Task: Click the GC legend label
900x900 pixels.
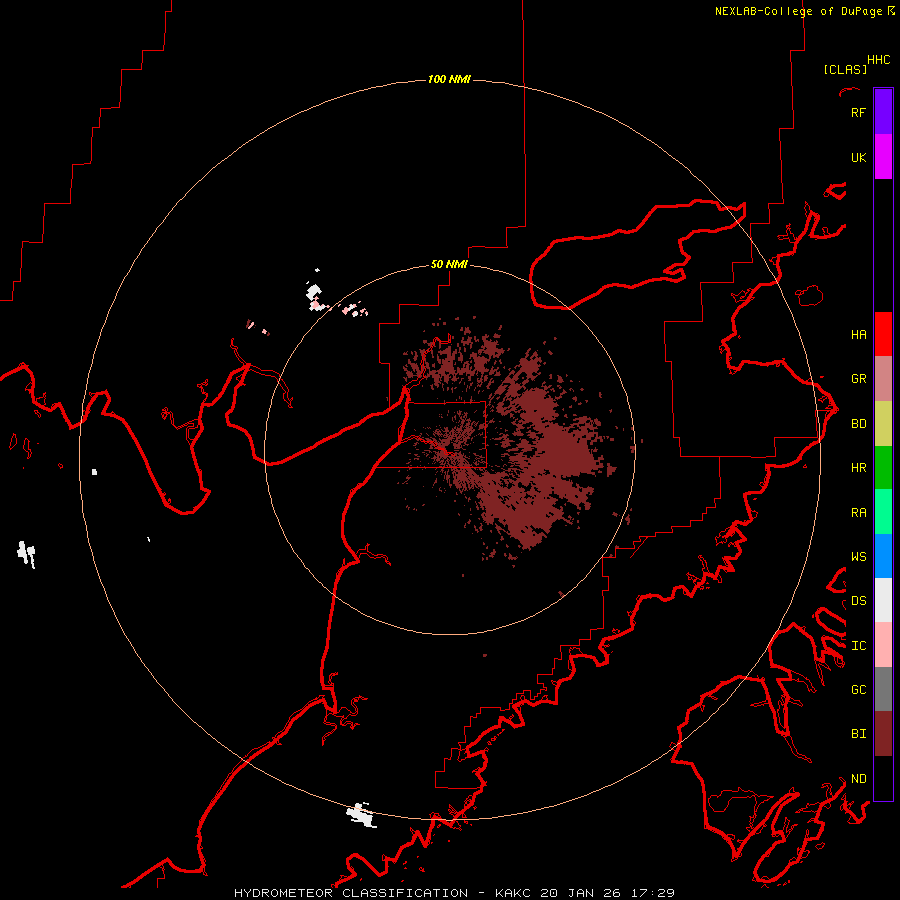Action: coord(858,690)
